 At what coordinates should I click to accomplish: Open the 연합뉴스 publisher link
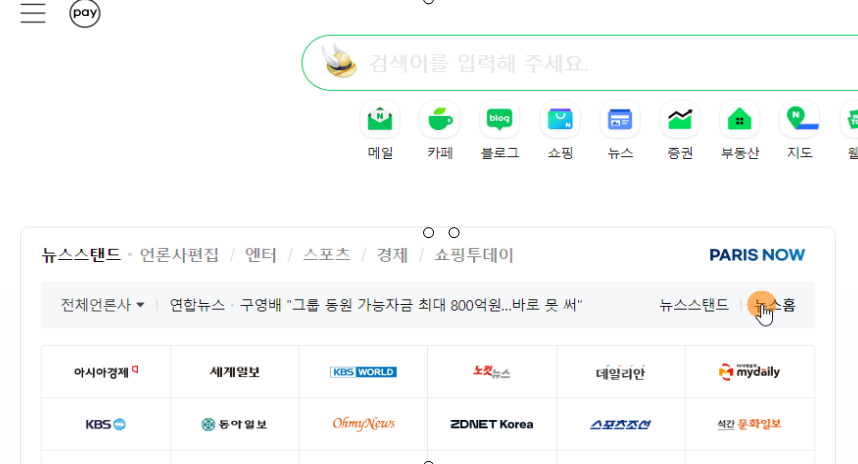coord(197,305)
